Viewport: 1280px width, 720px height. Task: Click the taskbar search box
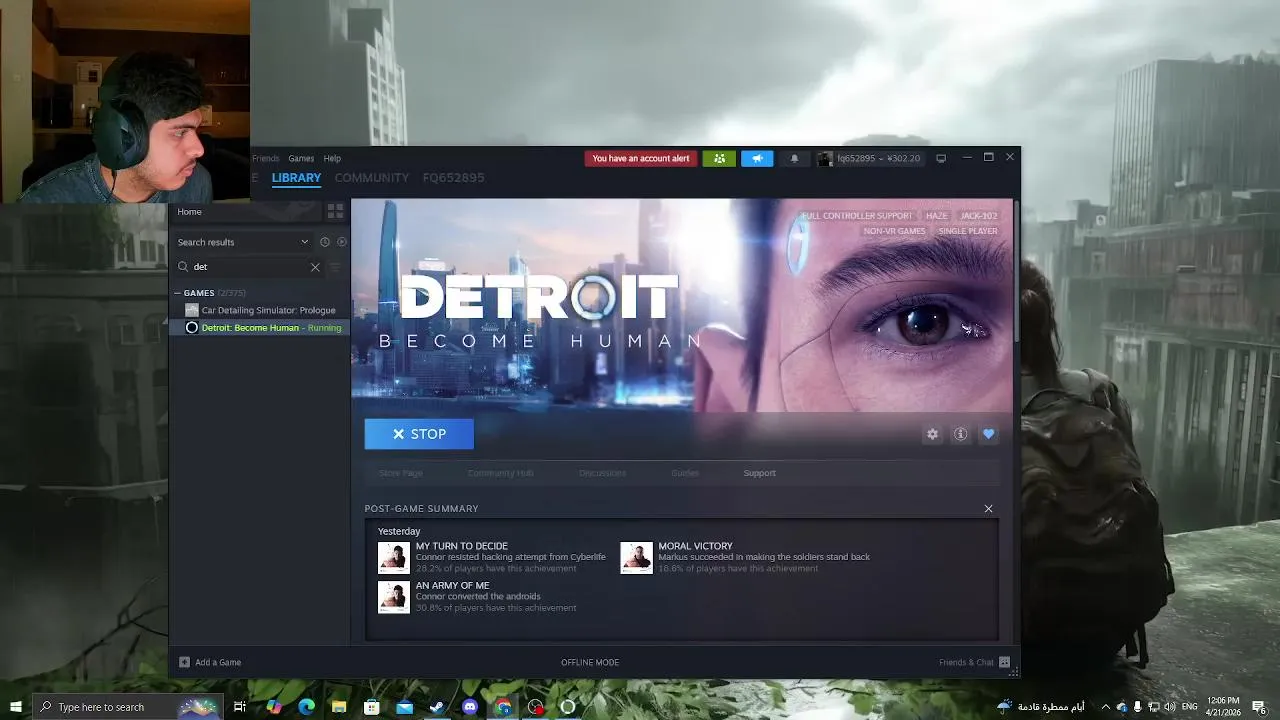[127, 707]
